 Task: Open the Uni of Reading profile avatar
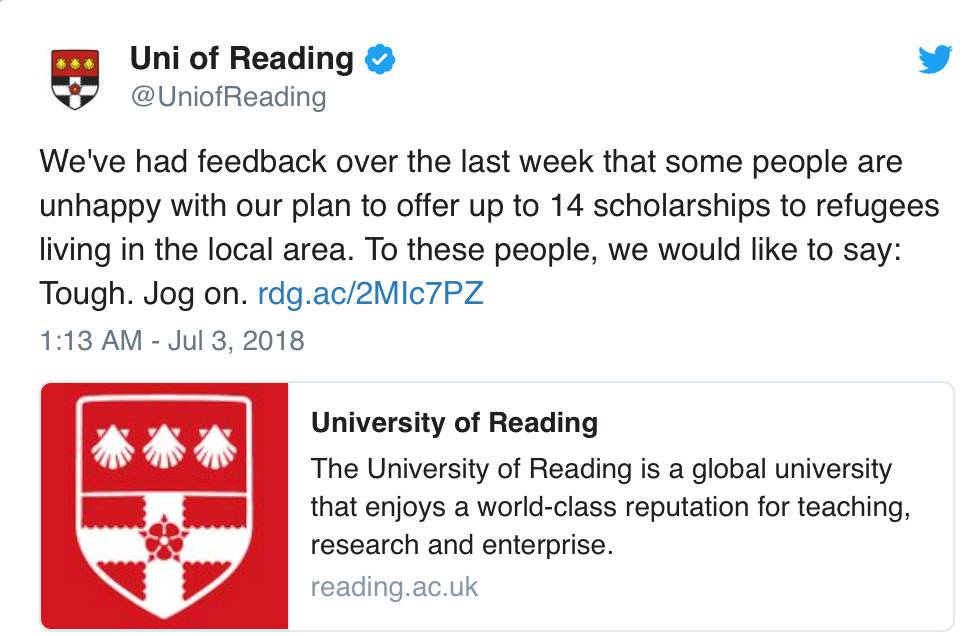[75, 79]
